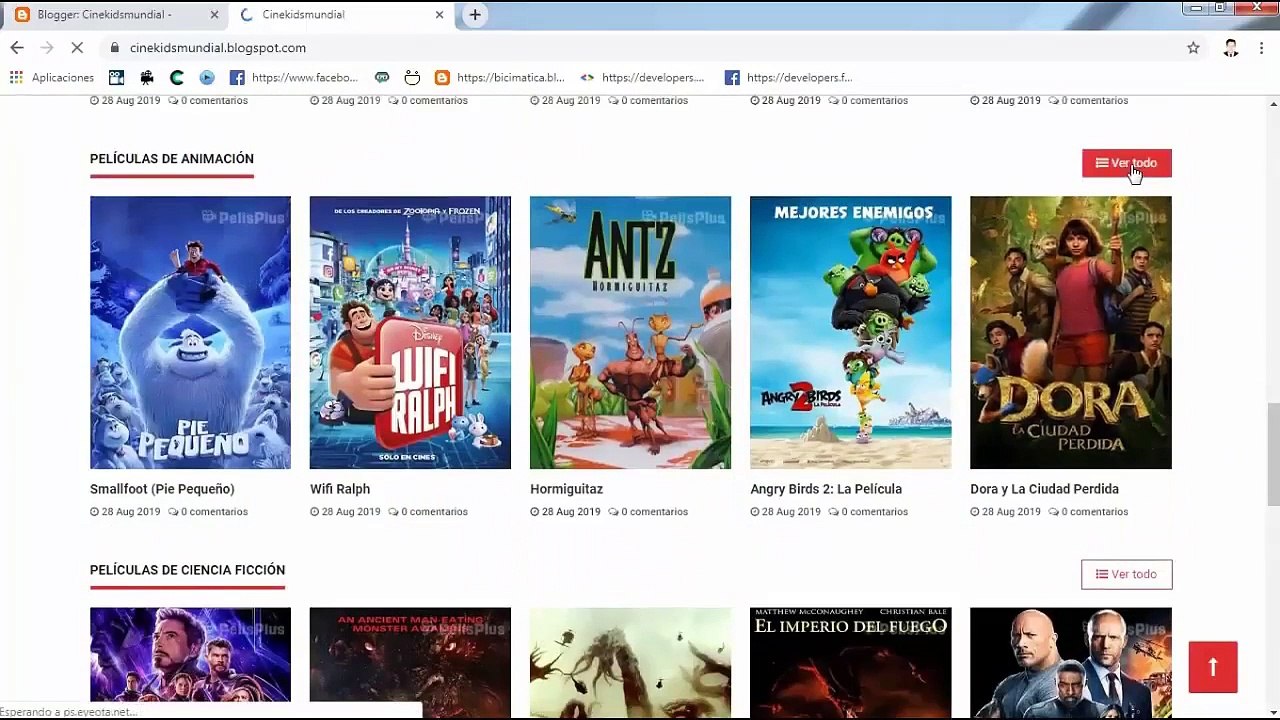Viewport: 1280px width, 720px height.
Task: Open the Chrome three-dot menu
Action: tap(1261, 47)
